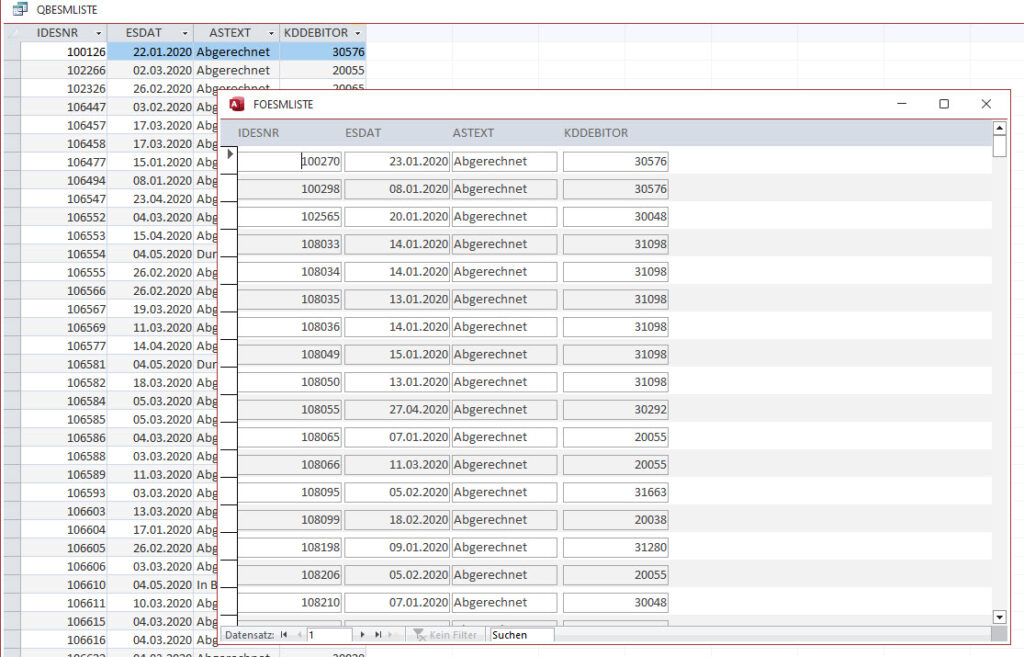This screenshot has width=1024, height=657.
Task: Open KDDEBITOR column filter dropdown in QBESMLISTE
Action: (357, 33)
